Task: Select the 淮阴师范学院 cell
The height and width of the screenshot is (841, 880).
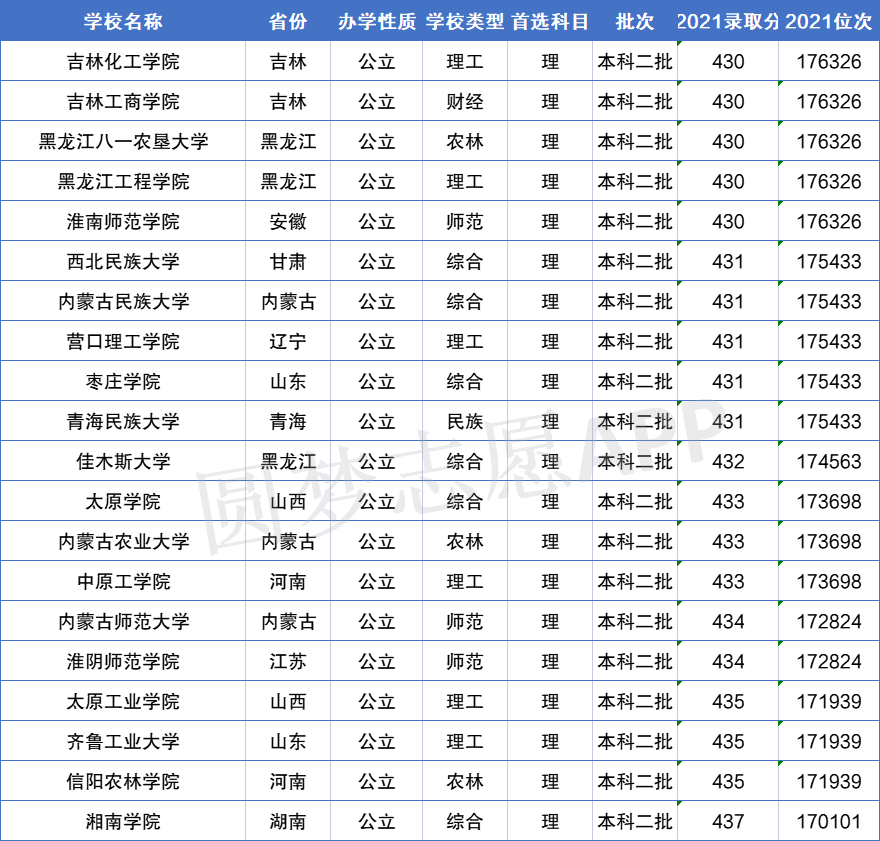Action: point(123,661)
